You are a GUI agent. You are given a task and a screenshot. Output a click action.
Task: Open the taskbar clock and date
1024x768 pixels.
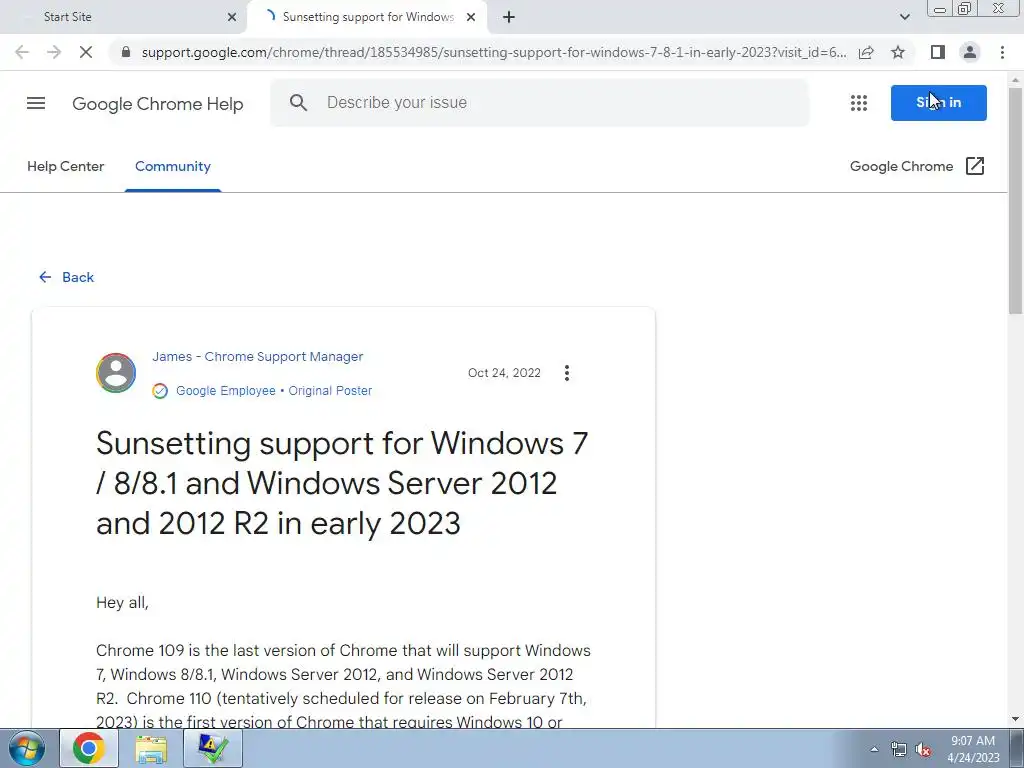pyautogui.click(x=973, y=748)
